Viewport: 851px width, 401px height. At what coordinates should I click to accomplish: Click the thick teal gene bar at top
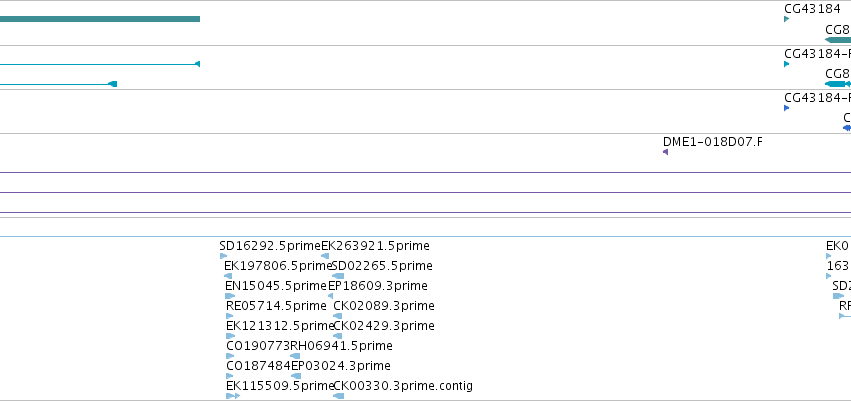coord(100,19)
